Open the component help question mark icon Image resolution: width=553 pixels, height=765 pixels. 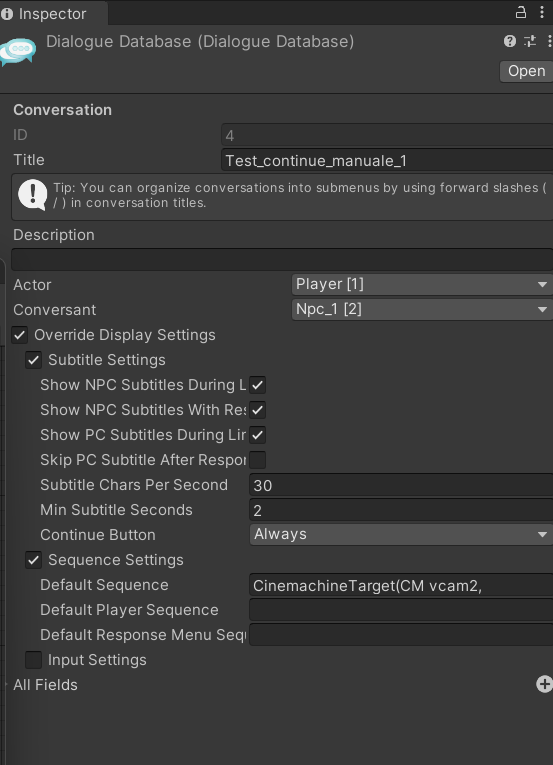(510, 41)
